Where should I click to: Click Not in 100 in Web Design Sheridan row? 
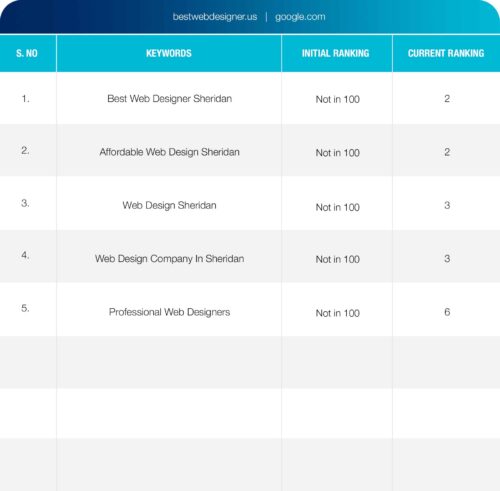(x=337, y=207)
